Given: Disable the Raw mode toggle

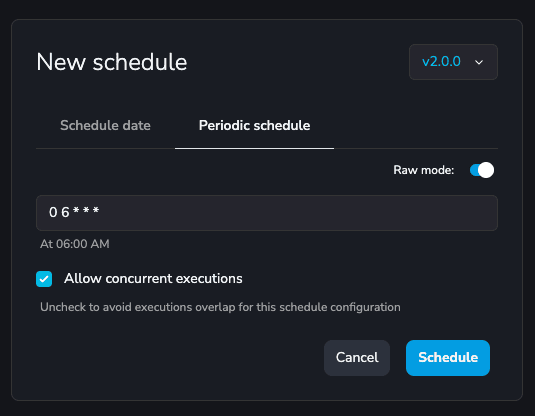Looking at the screenshot, I should click(482, 170).
